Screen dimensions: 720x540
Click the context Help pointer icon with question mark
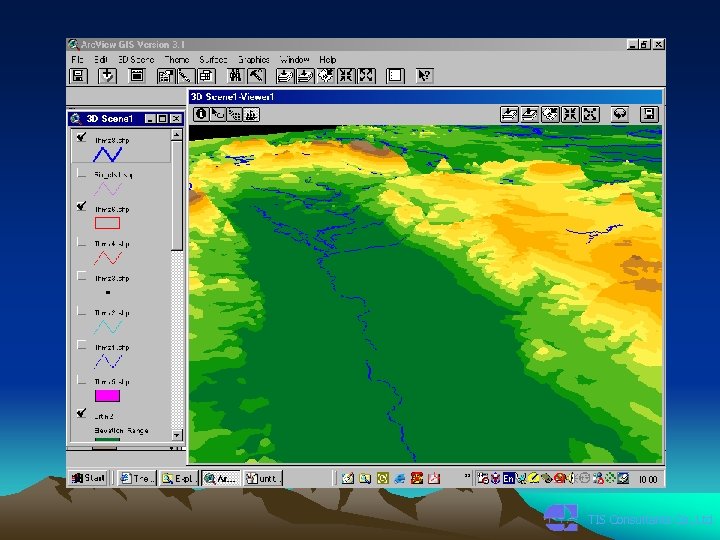coord(424,76)
